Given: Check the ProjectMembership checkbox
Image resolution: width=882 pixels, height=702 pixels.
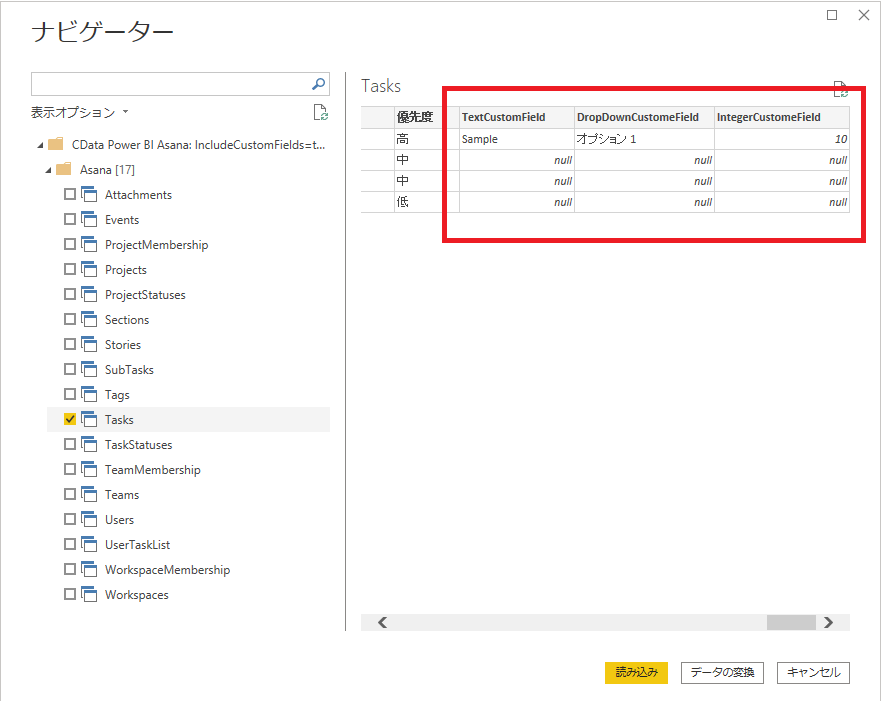Looking at the screenshot, I should (x=70, y=244).
